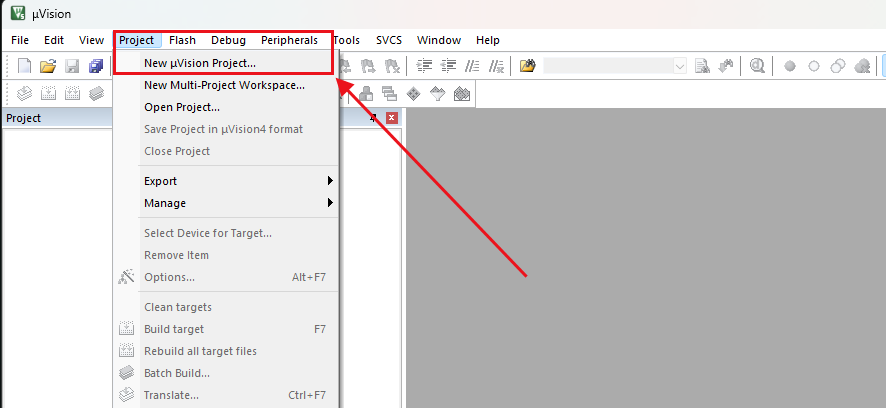Click the Project menu

(137, 40)
